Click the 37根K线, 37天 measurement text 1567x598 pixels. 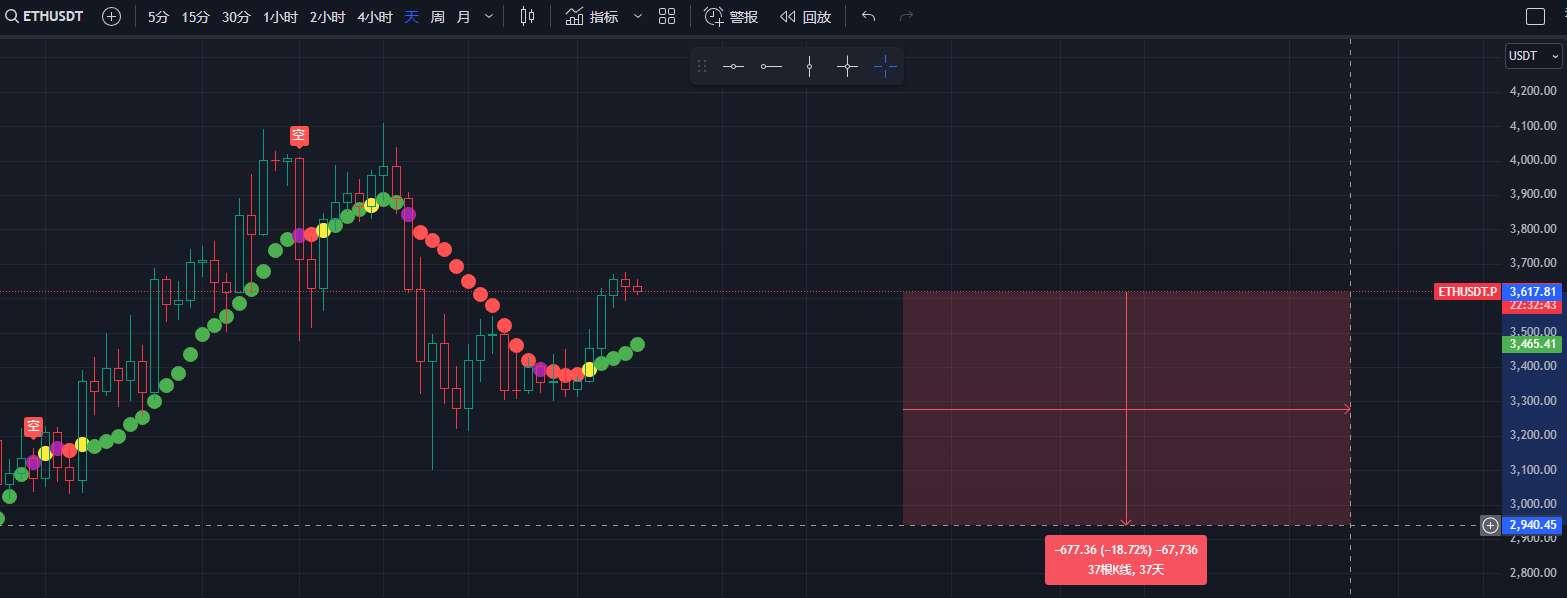[x=1126, y=569]
